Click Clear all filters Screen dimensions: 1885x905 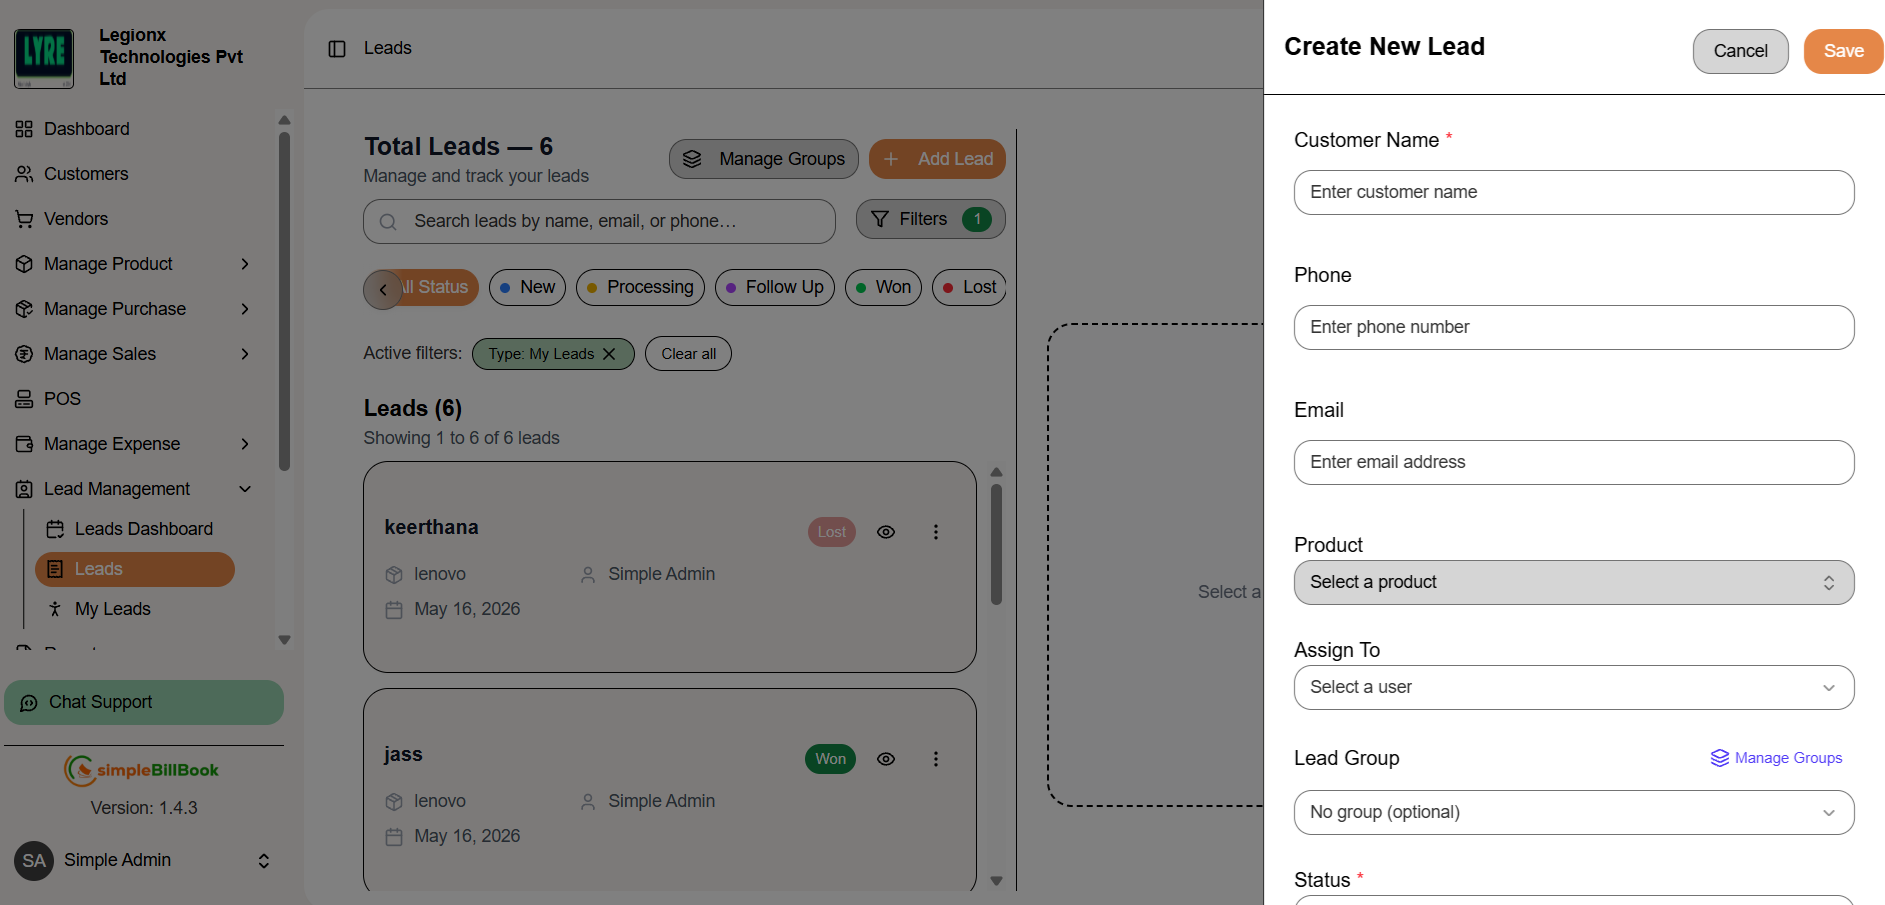click(688, 354)
